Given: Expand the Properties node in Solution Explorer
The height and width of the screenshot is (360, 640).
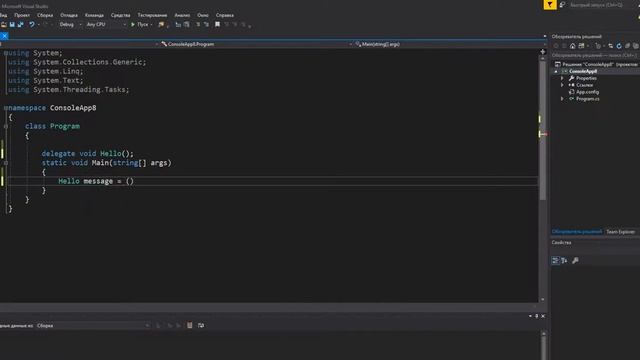Looking at the screenshot, I should (x=562, y=78).
